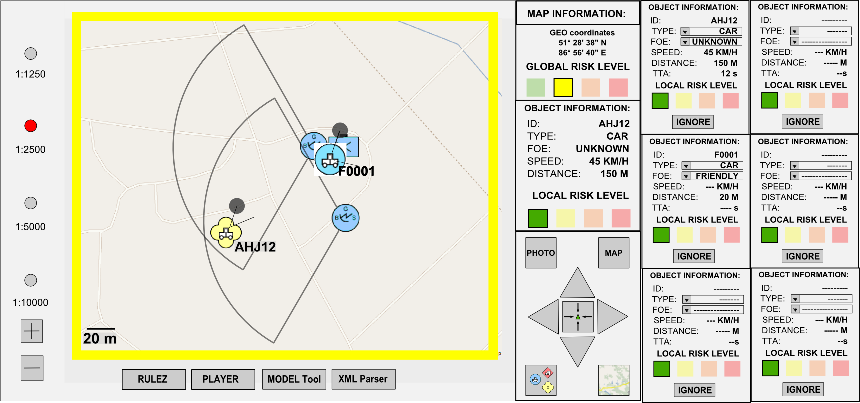The image size is (860, 403).
Task: Pan the map left with the arrow
Action: coord(544,316)
